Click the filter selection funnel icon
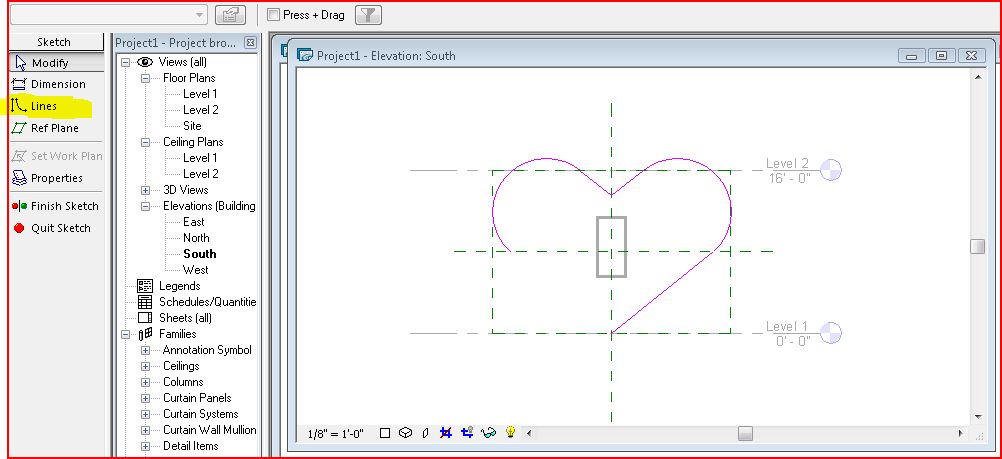The image size is (1002, 459). point(368,15)
